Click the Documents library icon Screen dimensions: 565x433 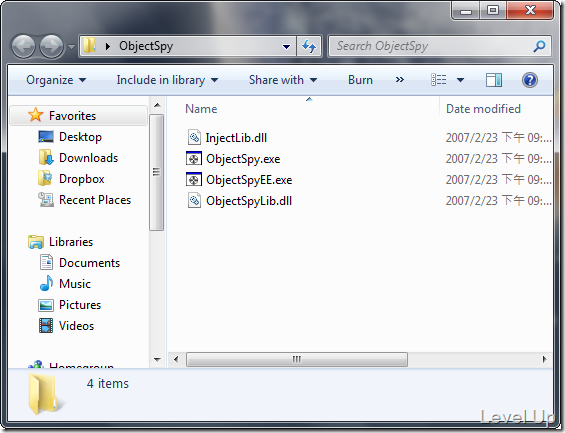46,262
